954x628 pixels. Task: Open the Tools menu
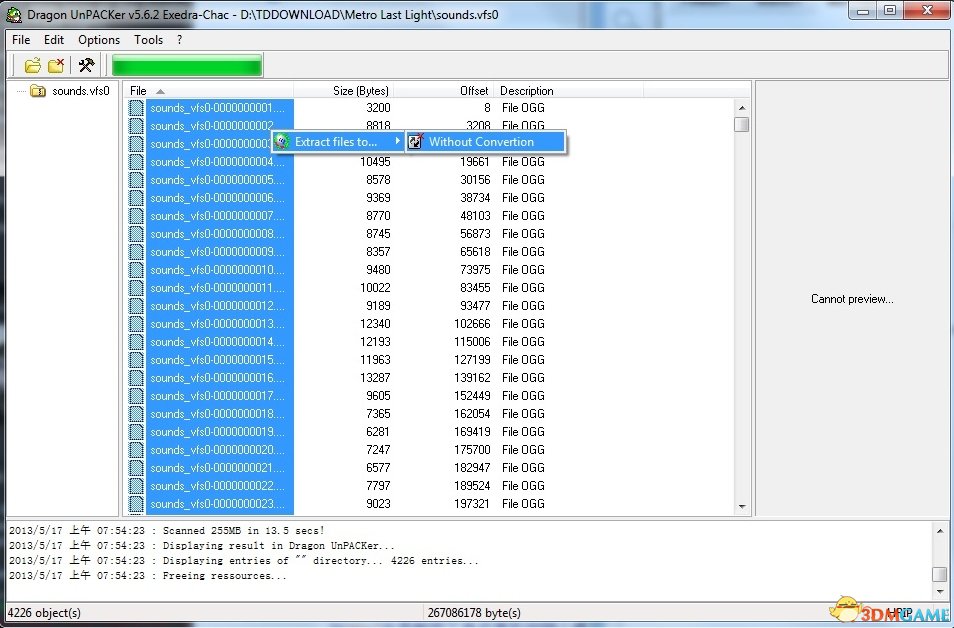click(x=148, y=40)
